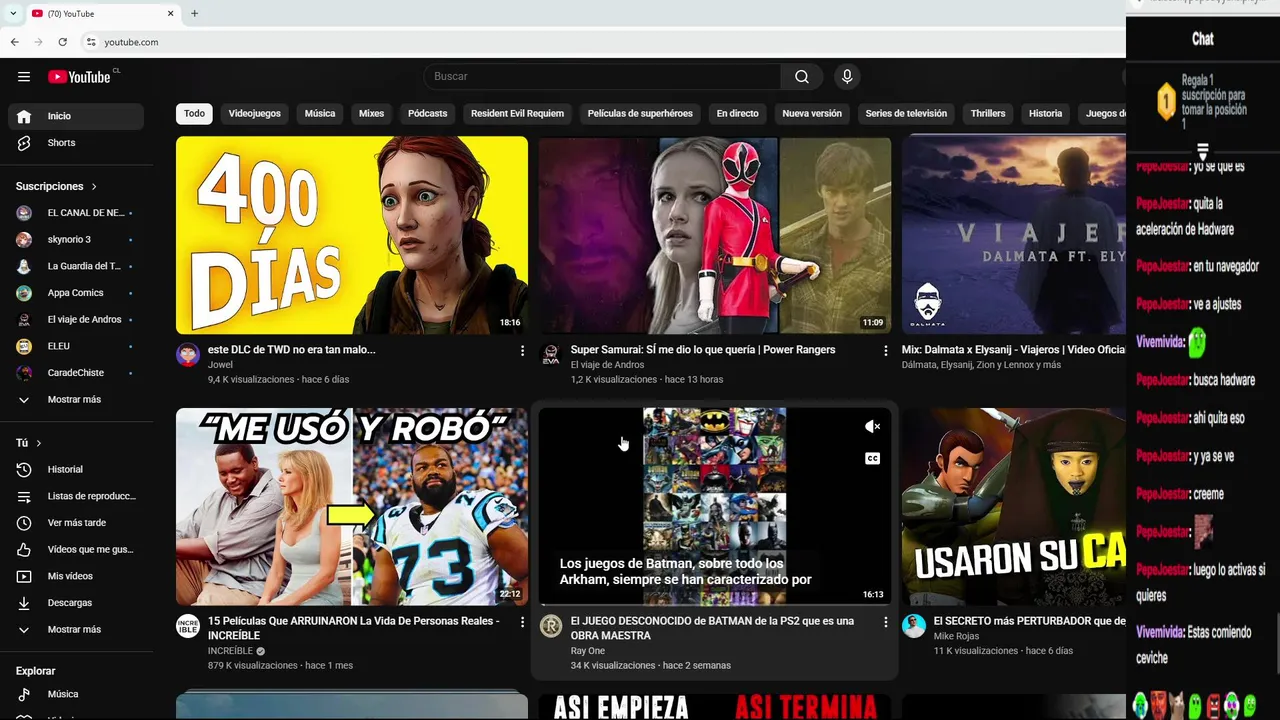Start voice search with microphone icon
Image resolution: width=1280 pixels, height=720 pixels.
point(847,77)
